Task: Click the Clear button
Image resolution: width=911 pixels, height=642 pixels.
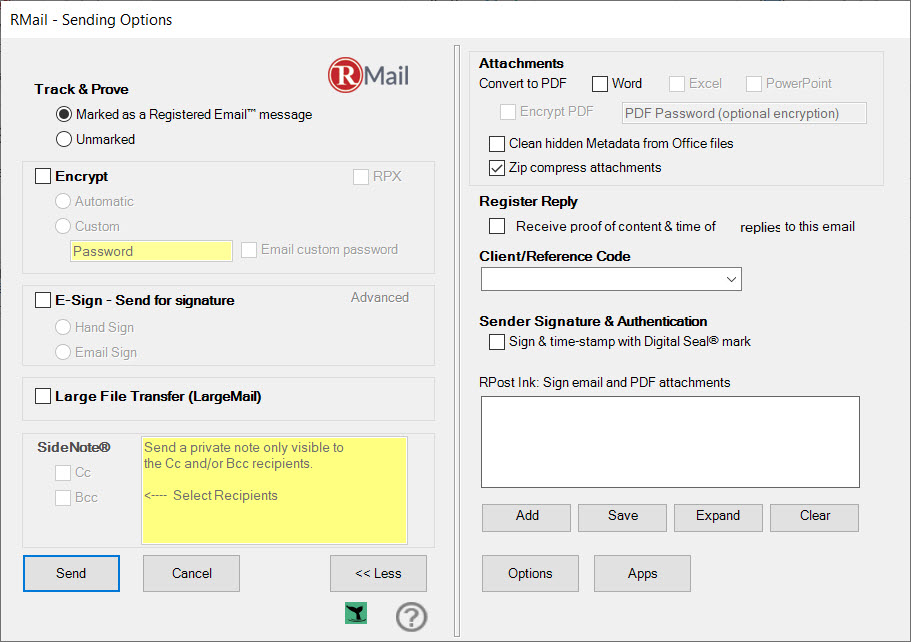Action: [x=815, y=517]
